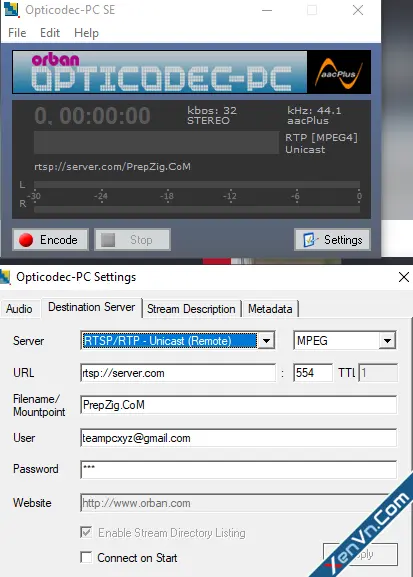This screenshot has width=413, height=577.
Task: Click the kHz: 44.1 aacPlus readout
Action: pos(314,116)
